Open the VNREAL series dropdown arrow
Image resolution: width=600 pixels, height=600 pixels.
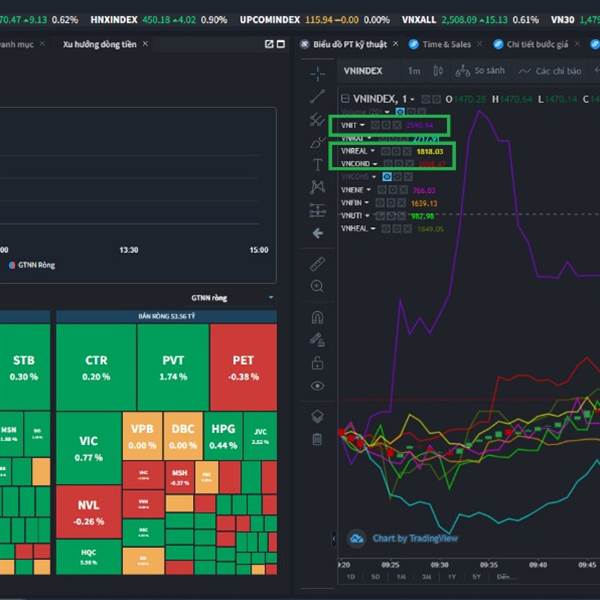tap(372, 151)
